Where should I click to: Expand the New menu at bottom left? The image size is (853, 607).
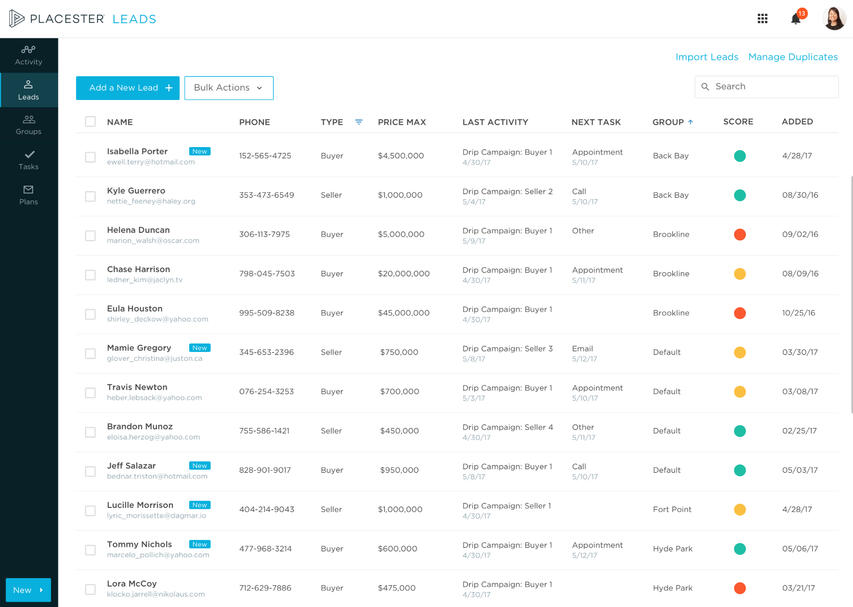(28, 590)
